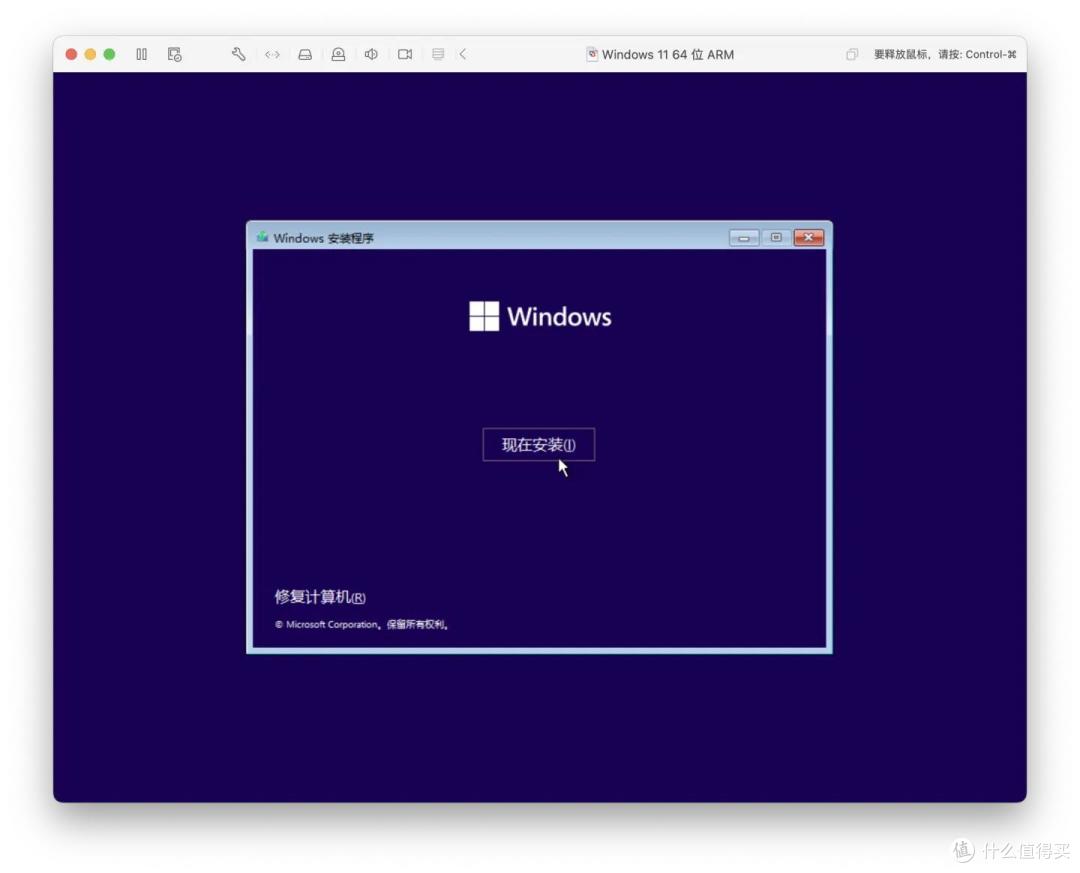This screenshot has width=1080, height=873.
Task: Click the network adapter arrows icon
Action: 272,54
